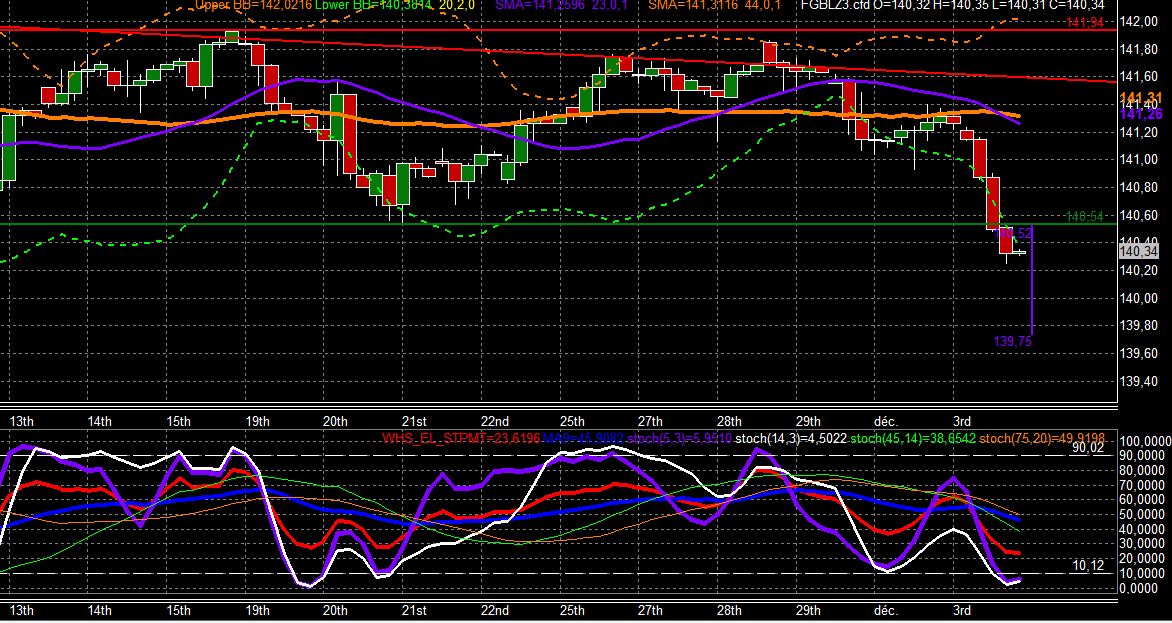Click the highlighted current price box '140,34'

[1139, 252]
